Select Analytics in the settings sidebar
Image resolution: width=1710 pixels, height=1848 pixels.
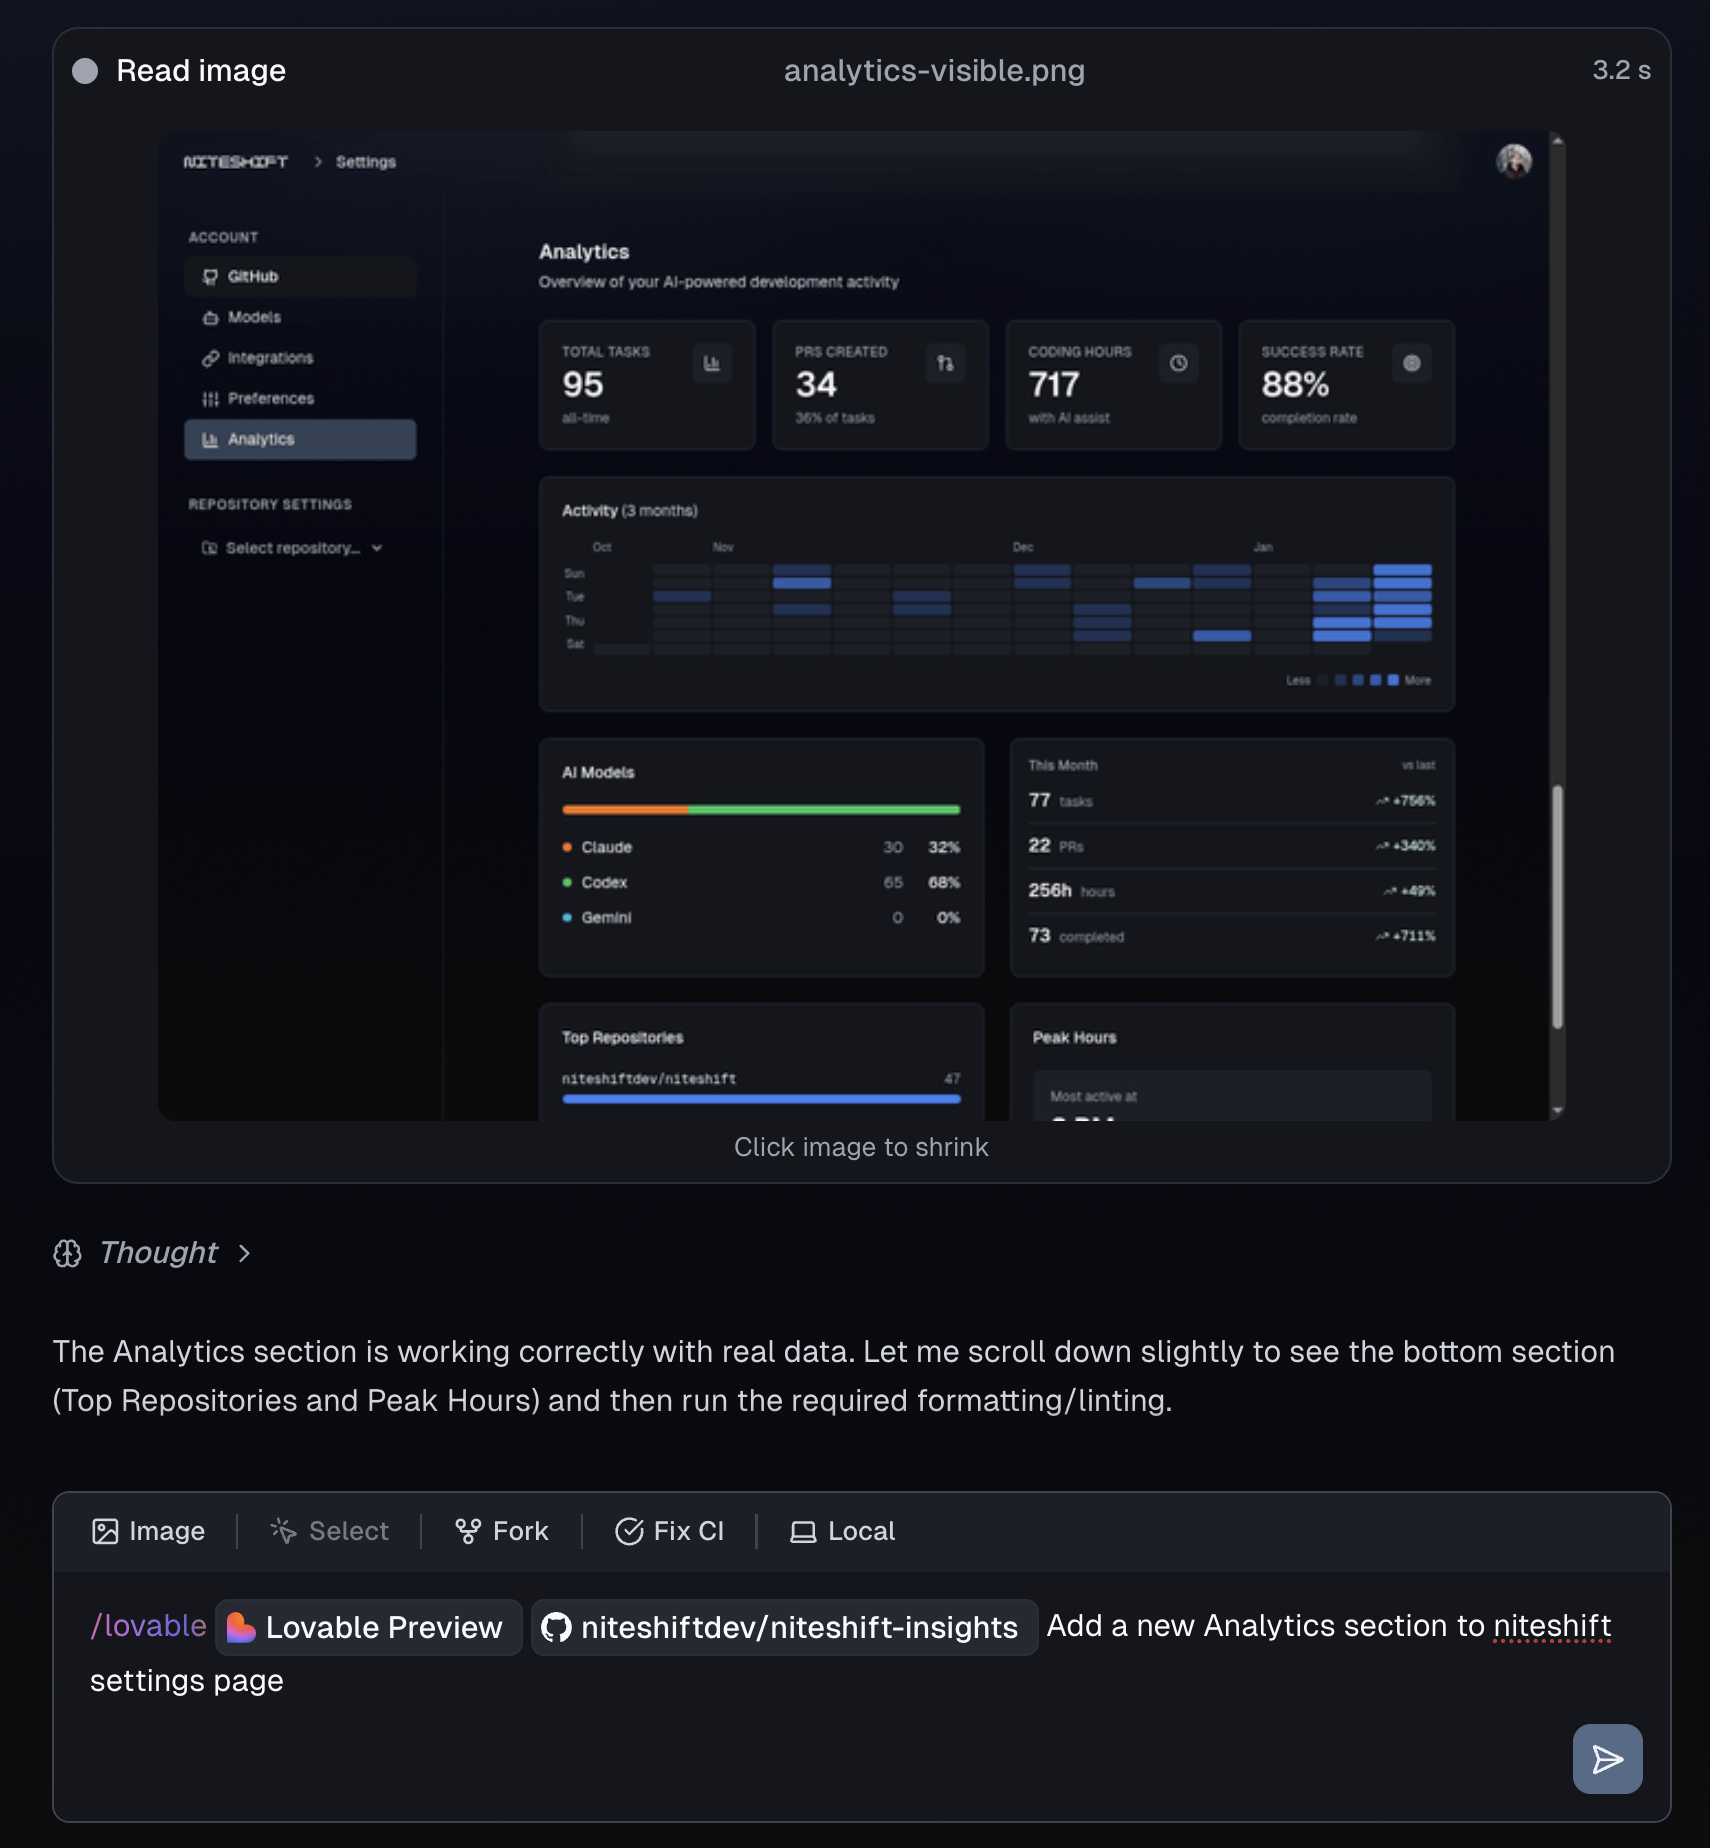pyautogui.click(x=300, y=440)
